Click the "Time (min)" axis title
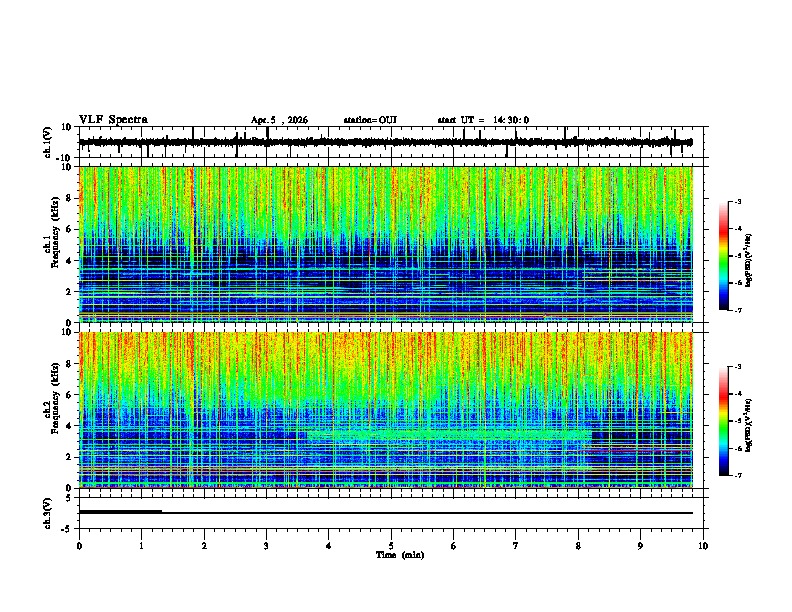Viewport: 792px width, 612px height. click(400, 555)
